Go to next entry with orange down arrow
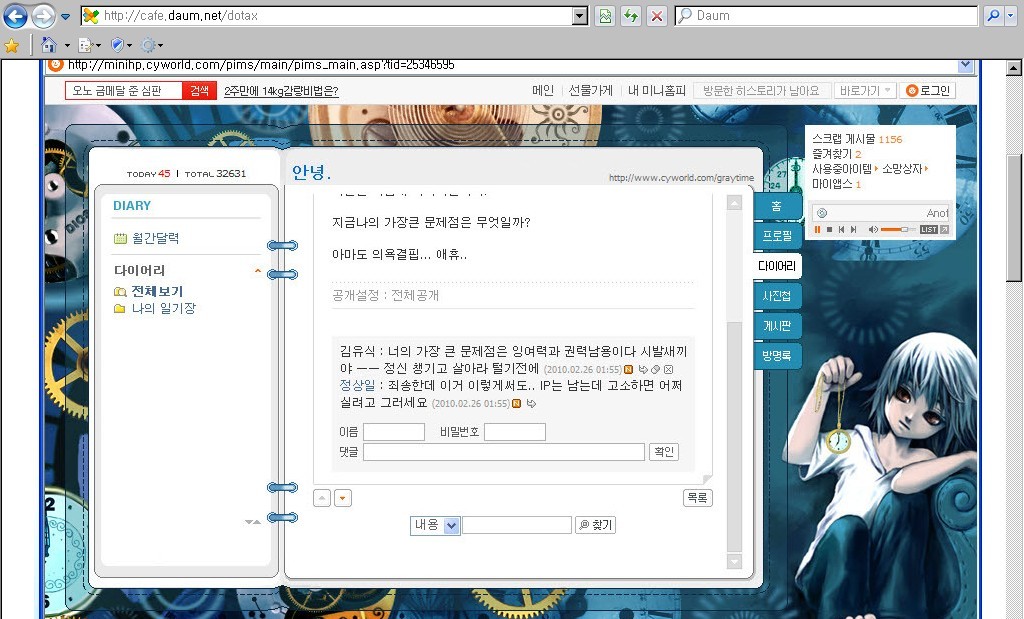The height and width of the screenshot is (619, 1024). click(343, 498)
